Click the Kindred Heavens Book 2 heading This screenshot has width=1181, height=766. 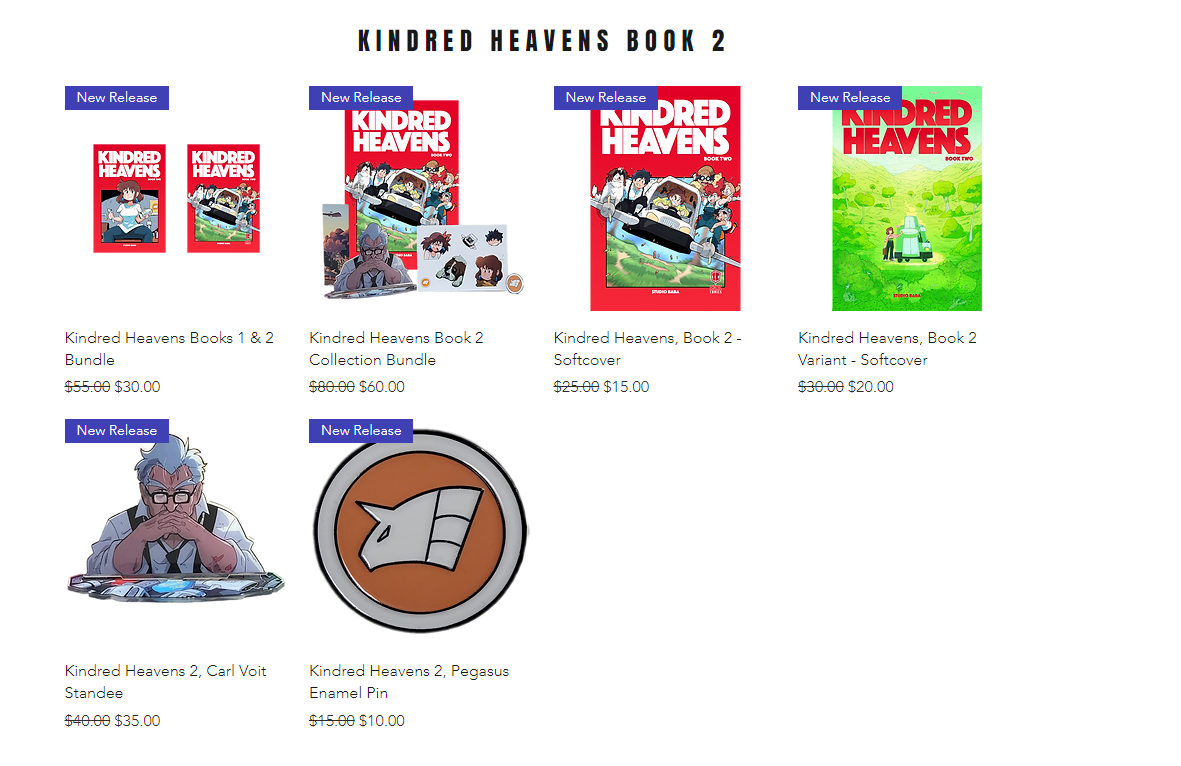(542, 41)
